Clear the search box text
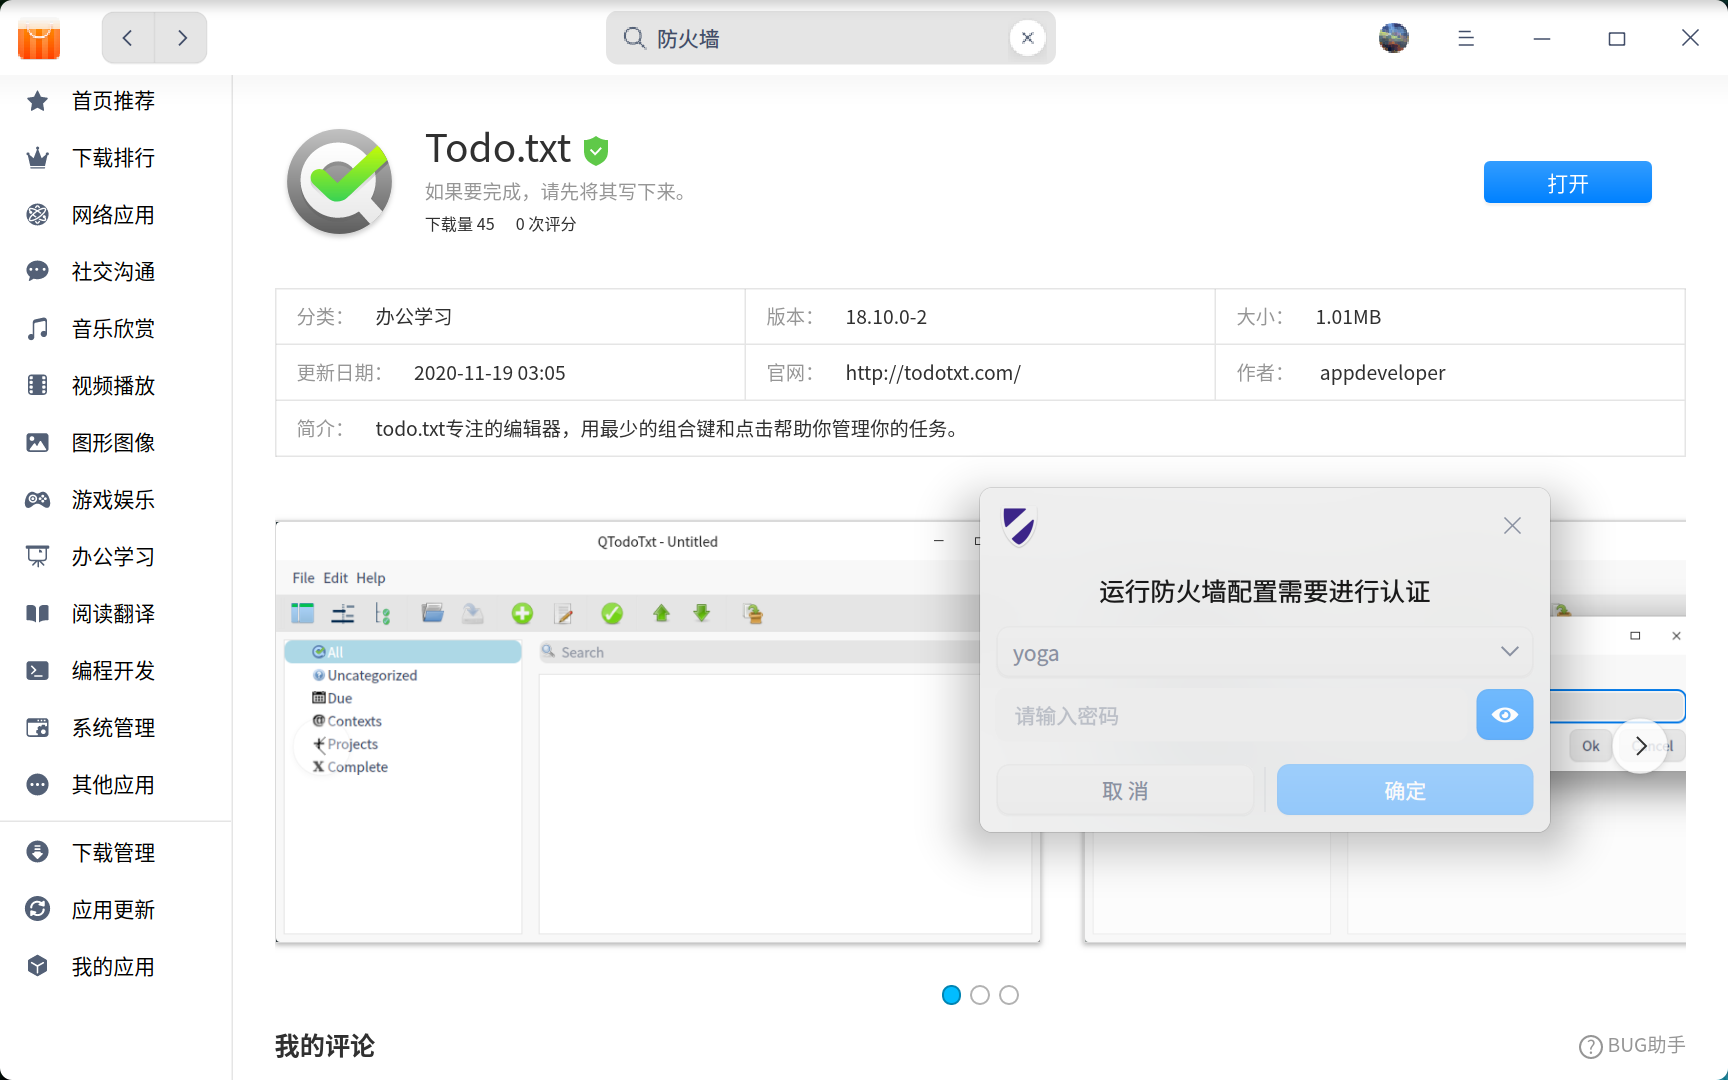 (x=1027, y=38)
